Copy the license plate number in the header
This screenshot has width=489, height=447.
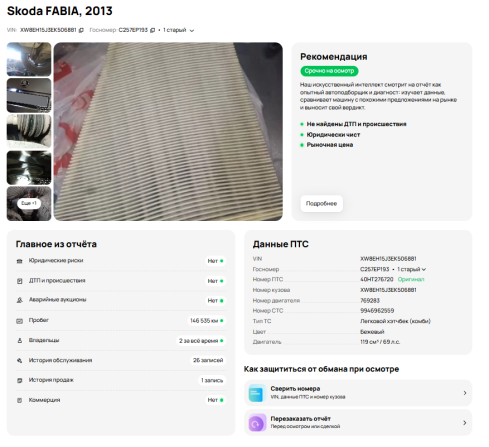point(153,30)
